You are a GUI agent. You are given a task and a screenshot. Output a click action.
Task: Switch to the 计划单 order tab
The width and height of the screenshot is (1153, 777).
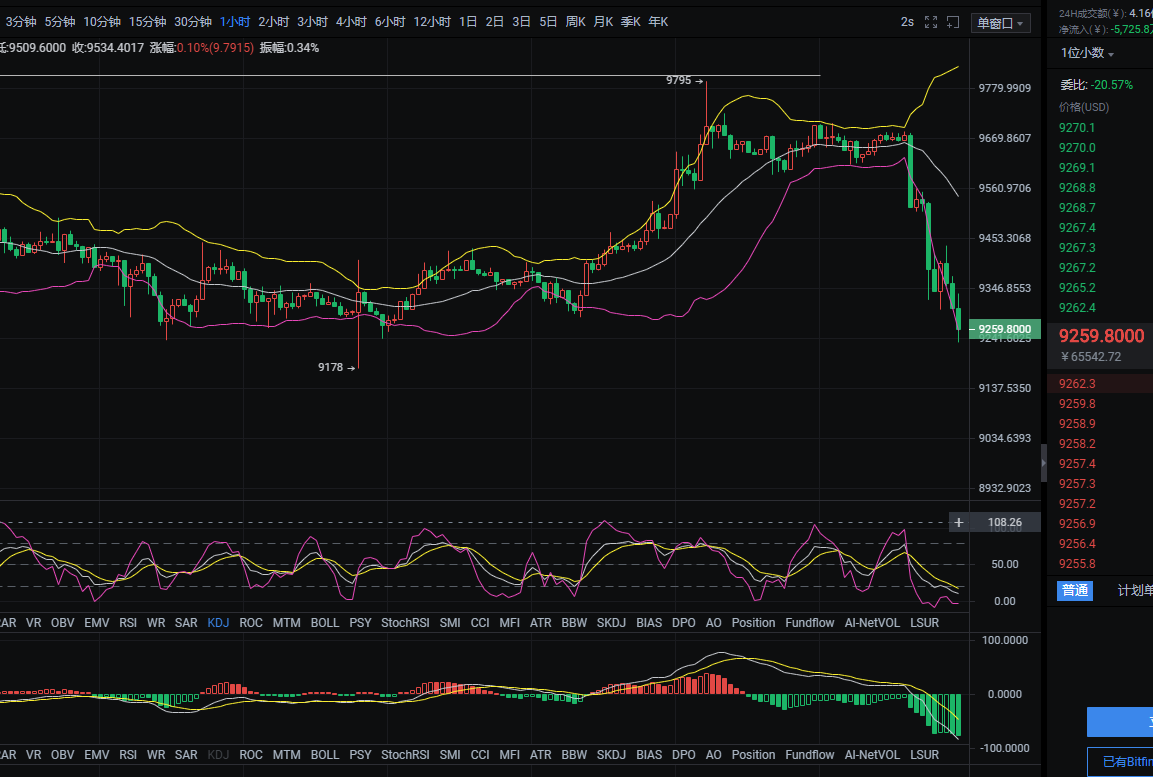[1134, 590]
